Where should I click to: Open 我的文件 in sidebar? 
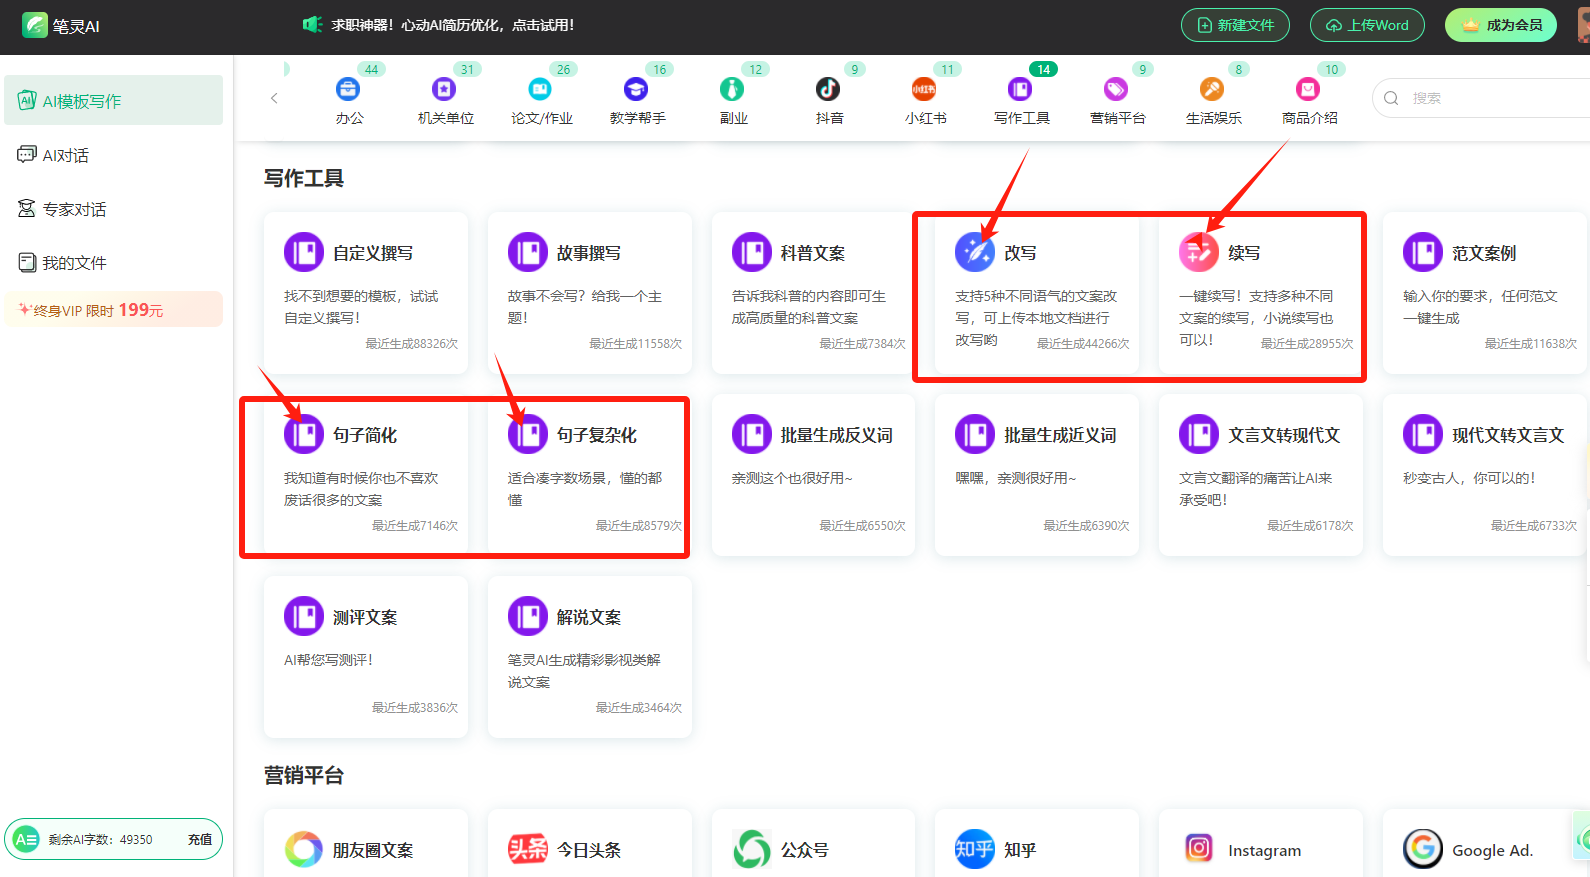click(x=113, y=263)
